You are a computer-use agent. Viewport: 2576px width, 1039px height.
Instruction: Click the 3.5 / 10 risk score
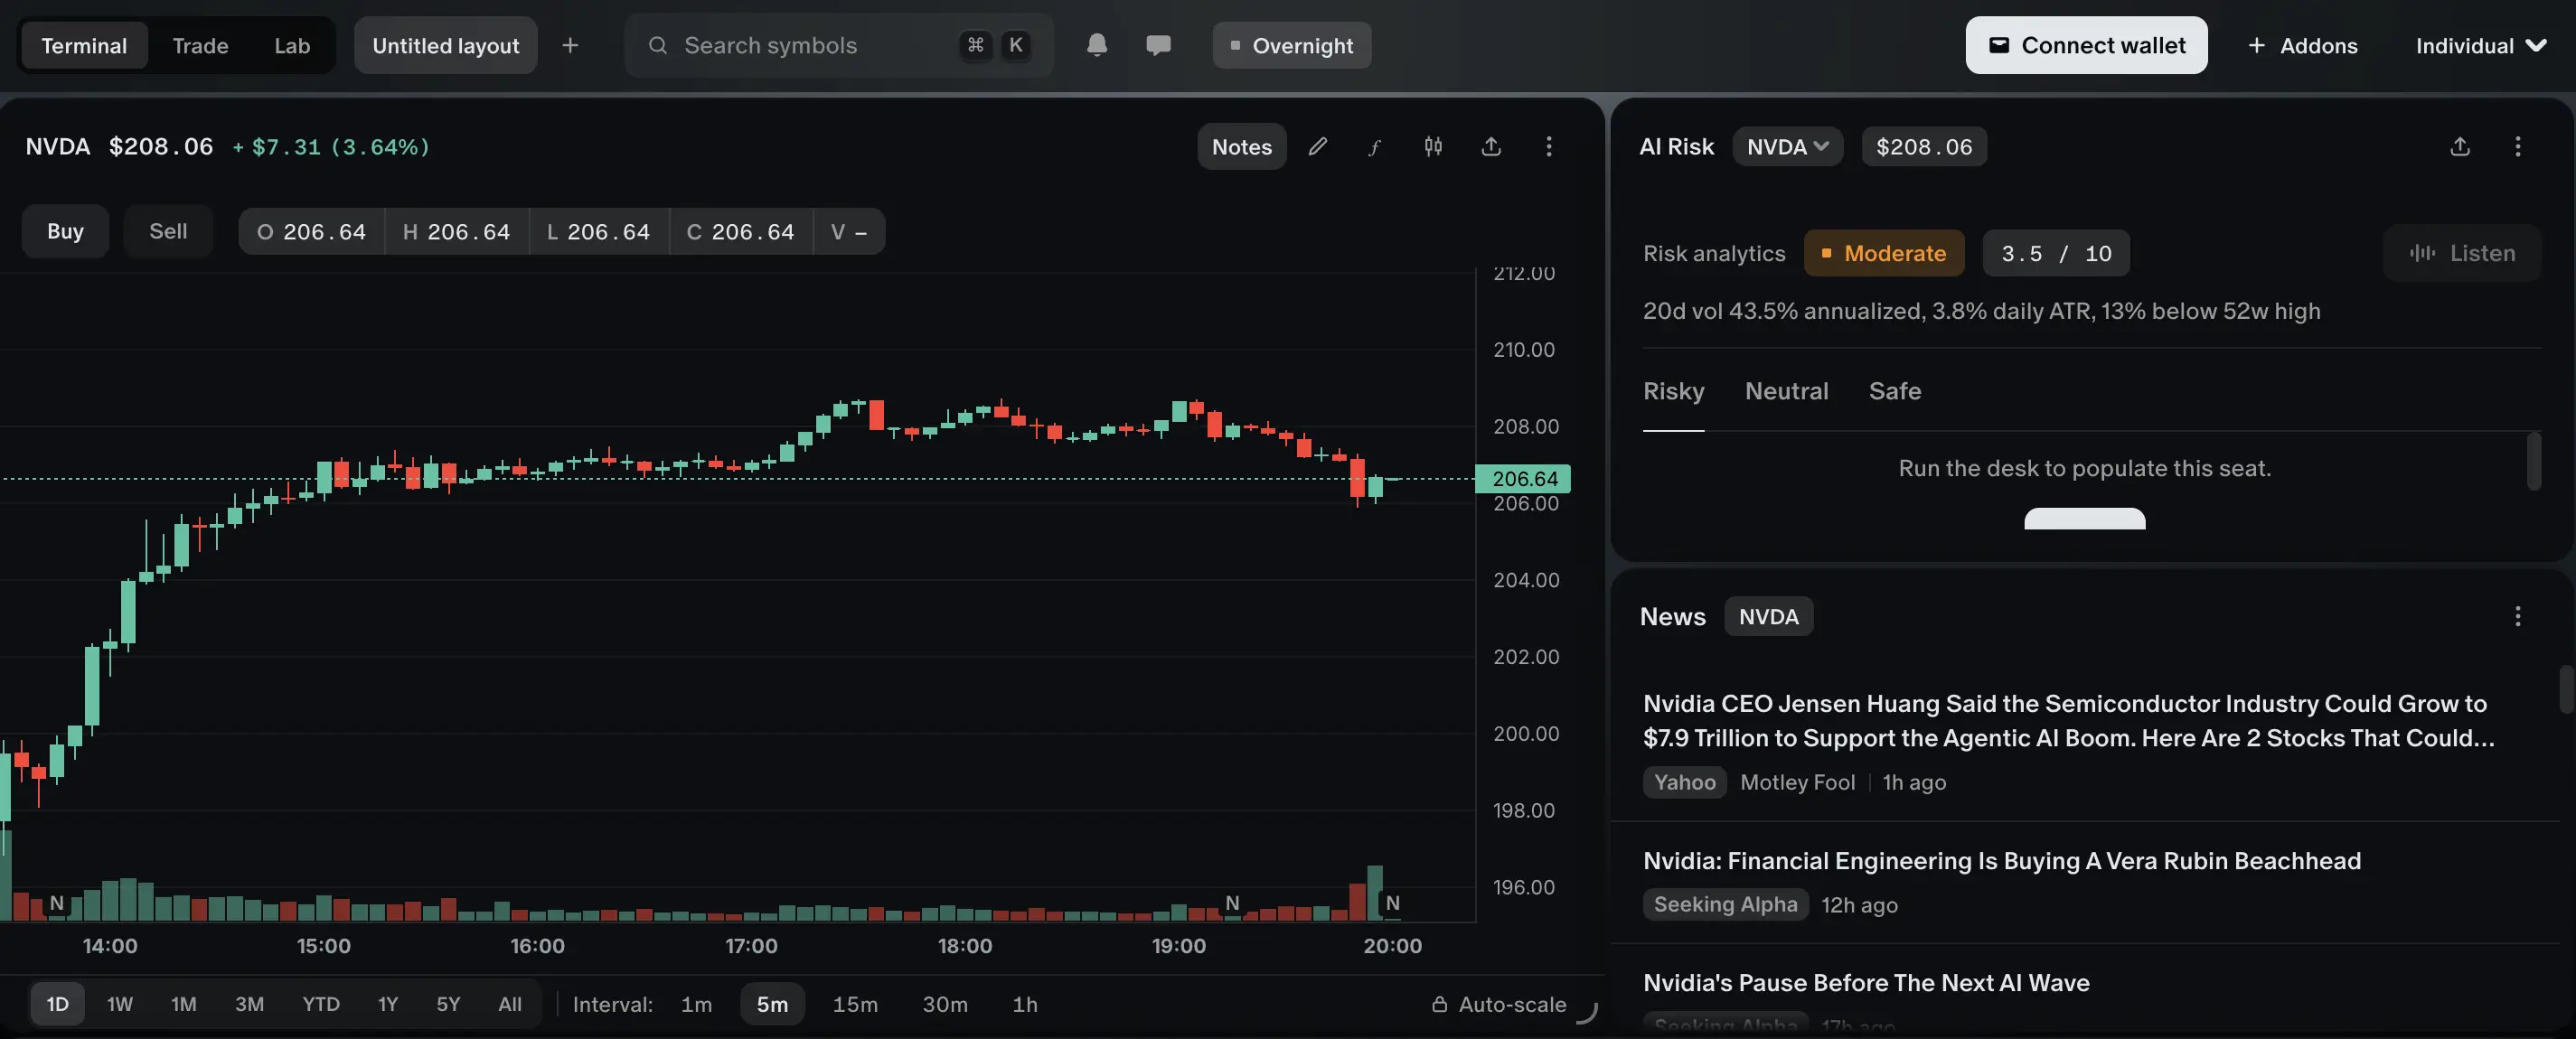point(2056,253)
